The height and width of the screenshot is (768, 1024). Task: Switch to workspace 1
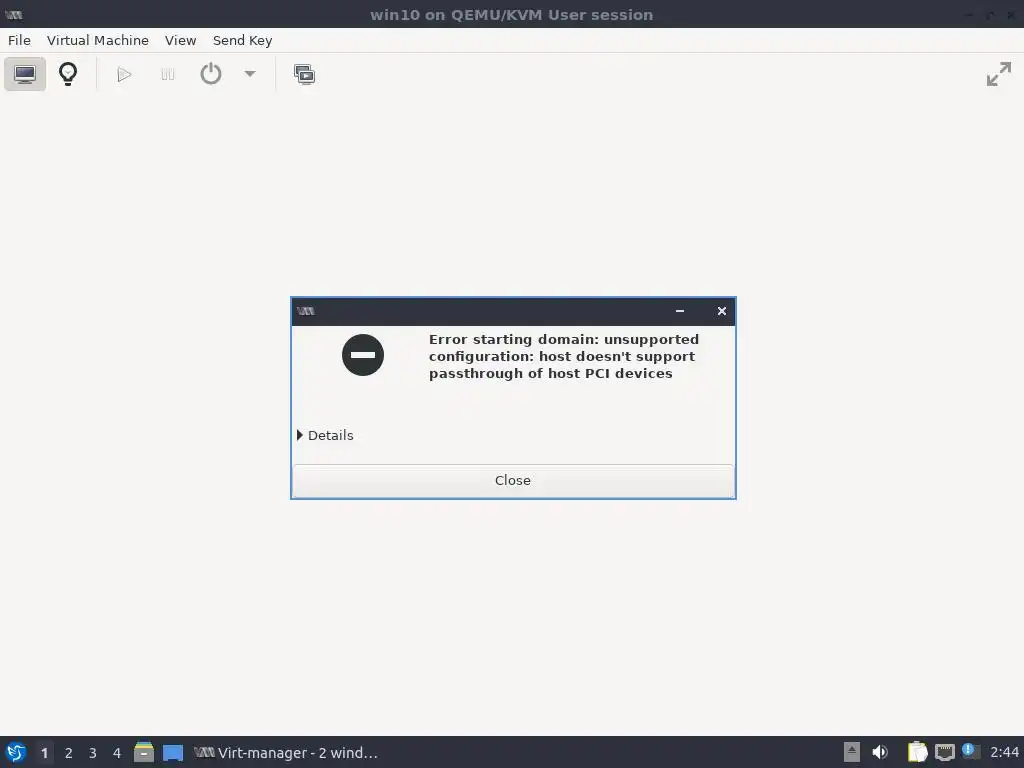[44, 753]
